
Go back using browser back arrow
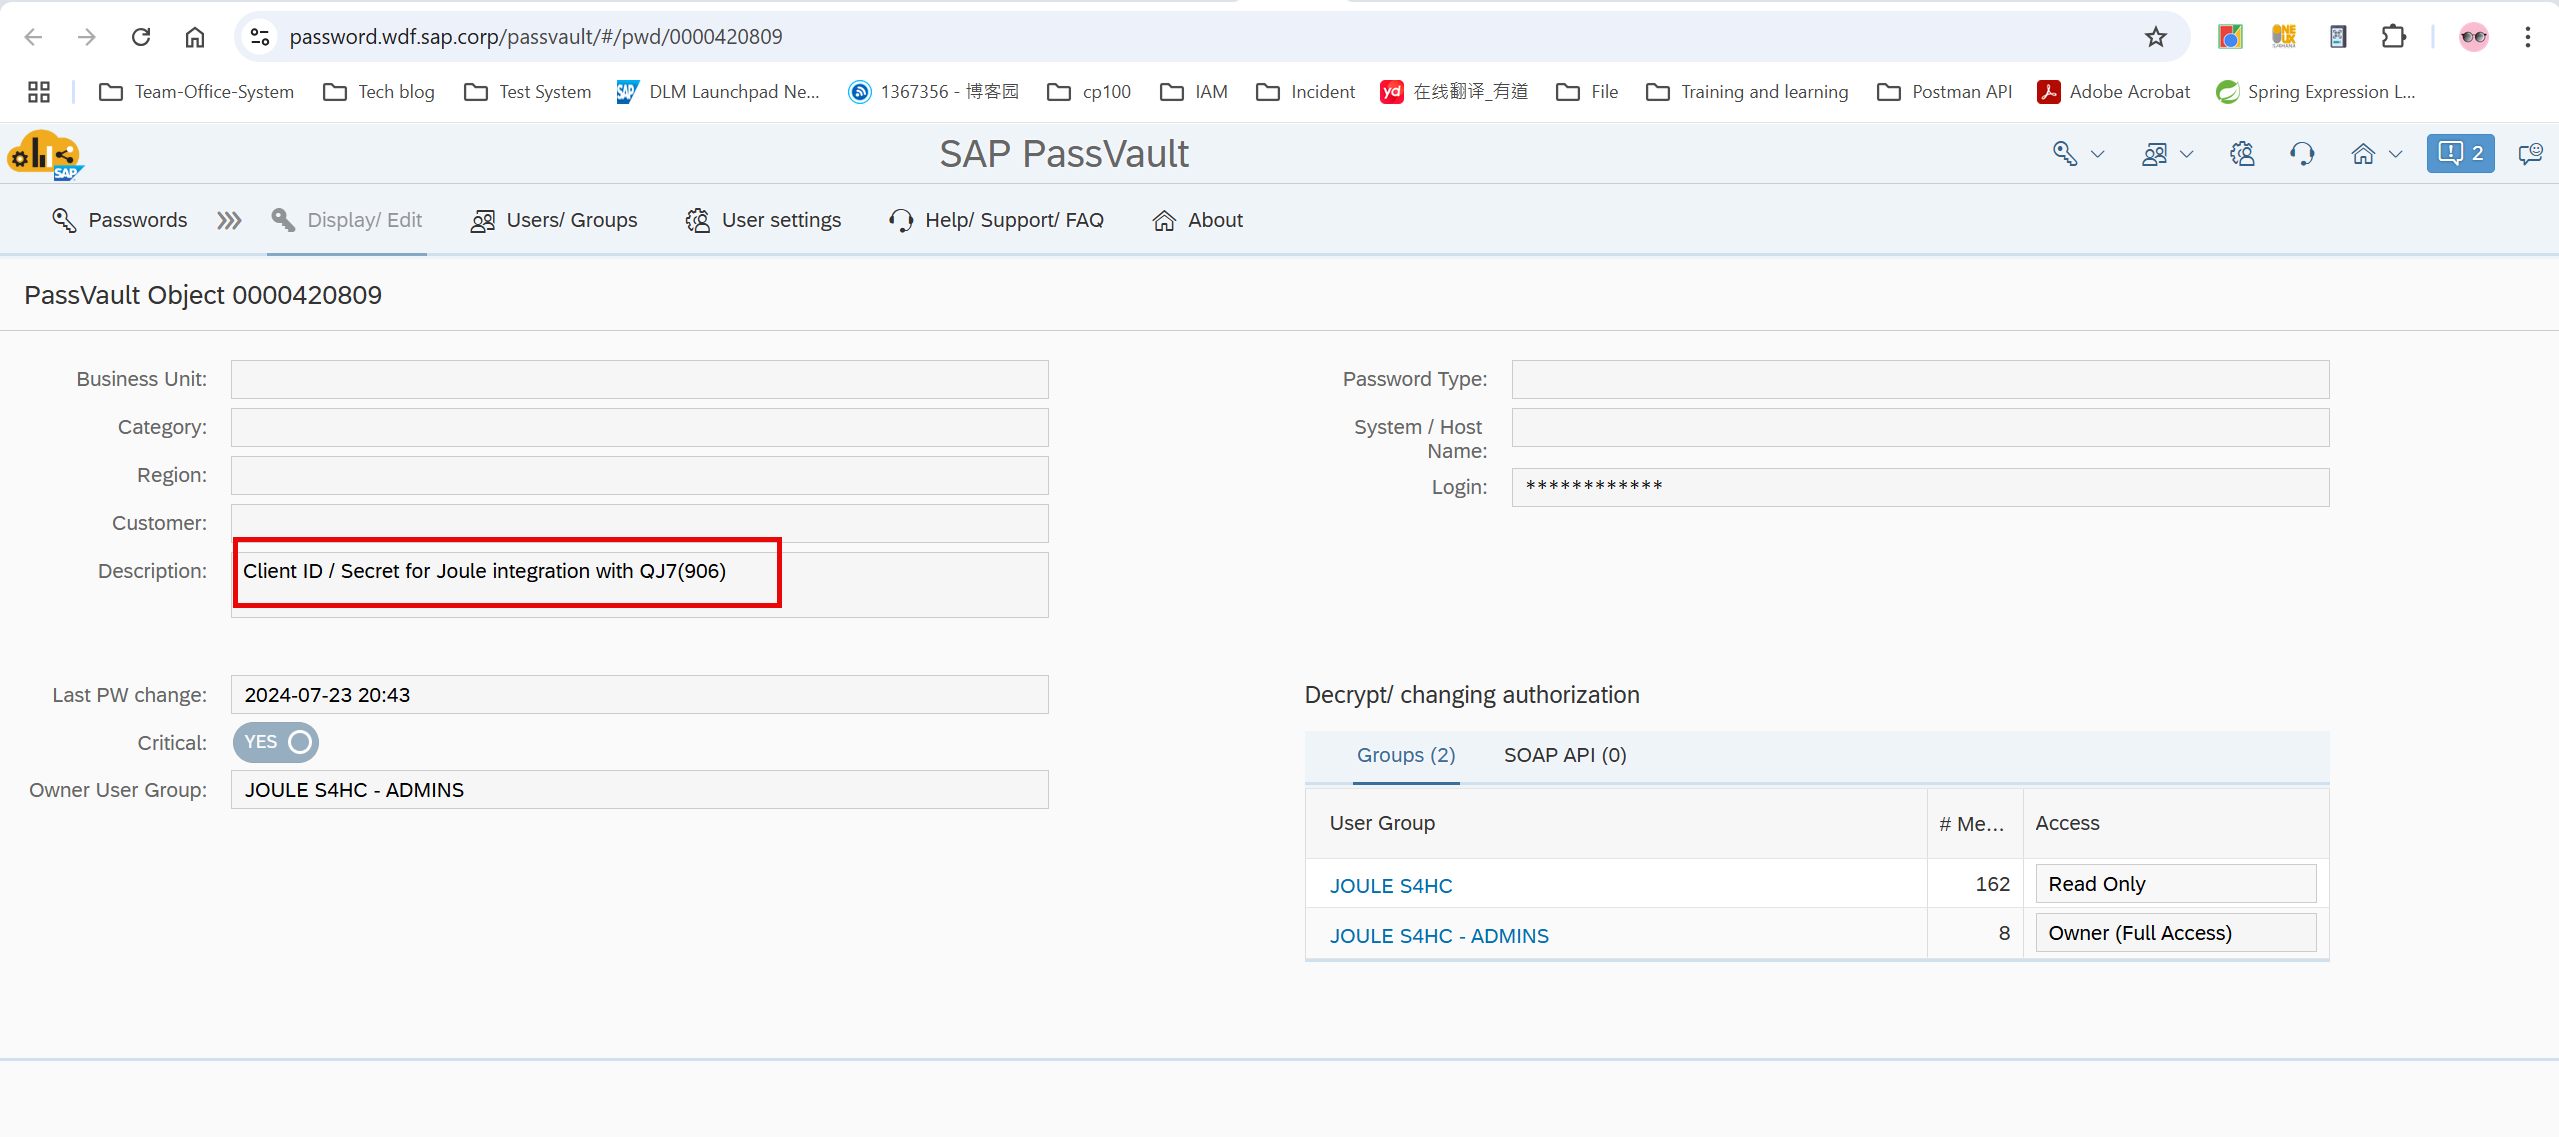point(33,37)
